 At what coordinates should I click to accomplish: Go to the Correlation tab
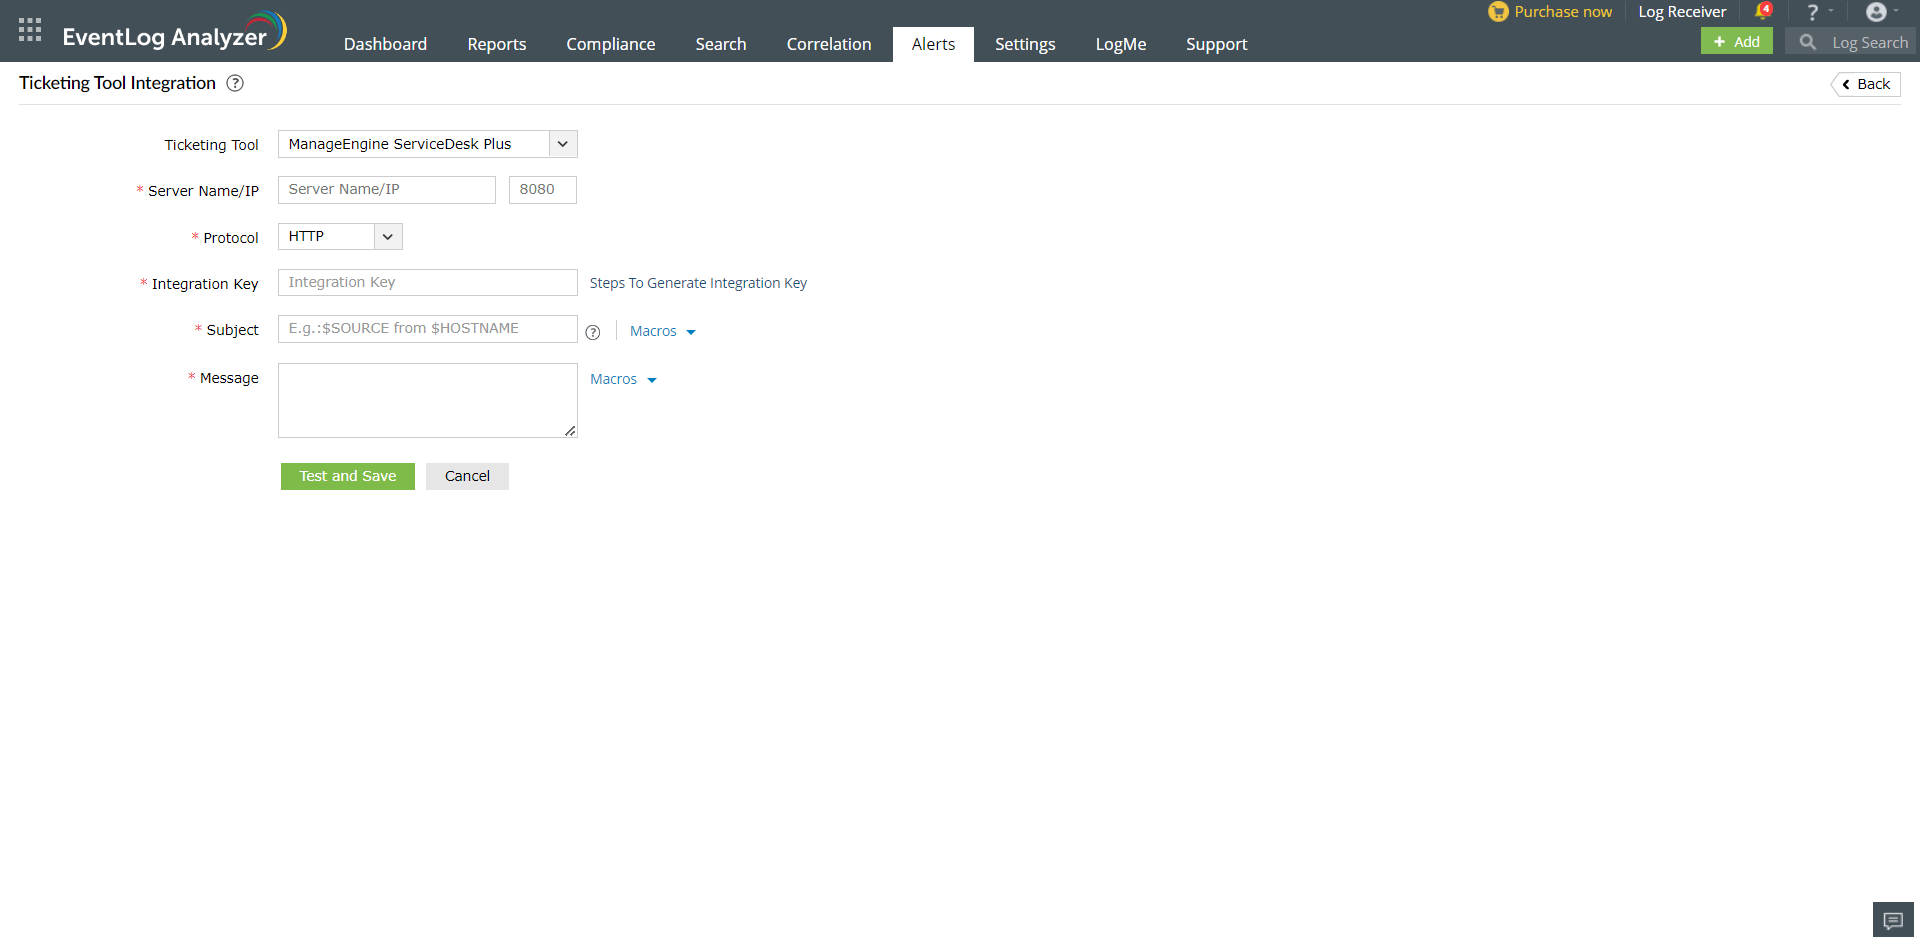tap(829, 44)
